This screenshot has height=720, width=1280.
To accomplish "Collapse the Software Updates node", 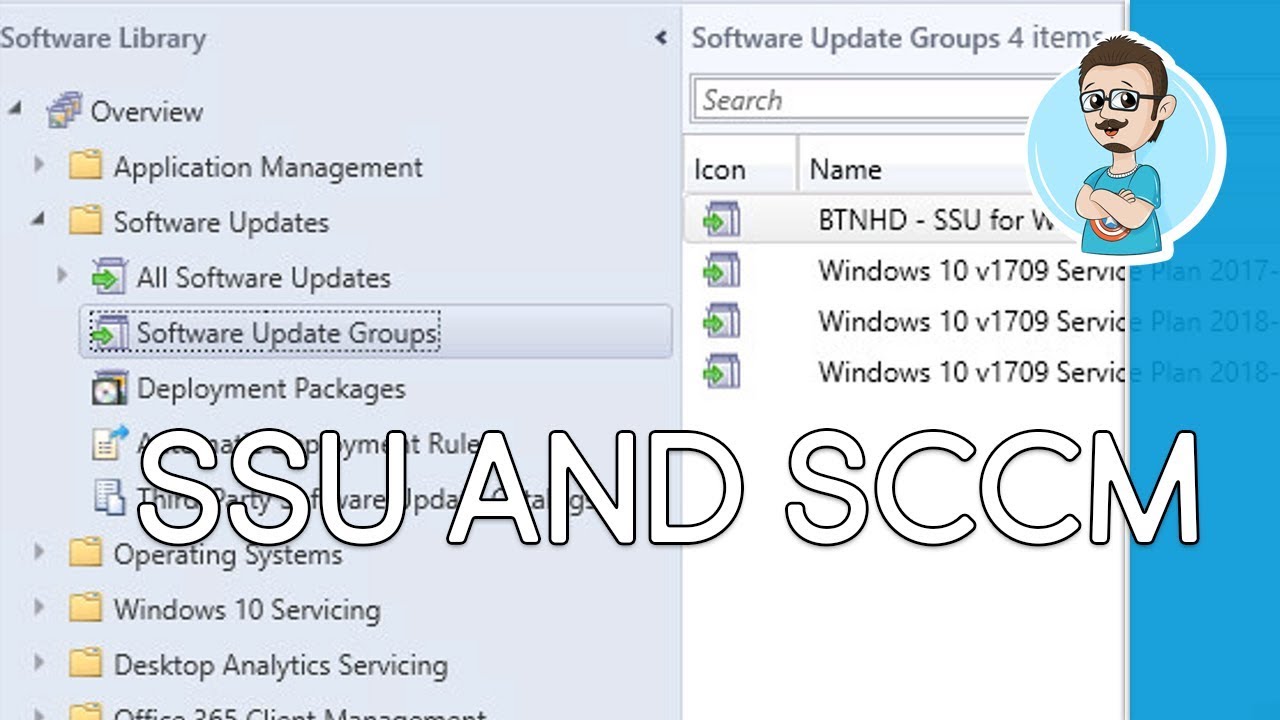I will [x=39, y=220].
